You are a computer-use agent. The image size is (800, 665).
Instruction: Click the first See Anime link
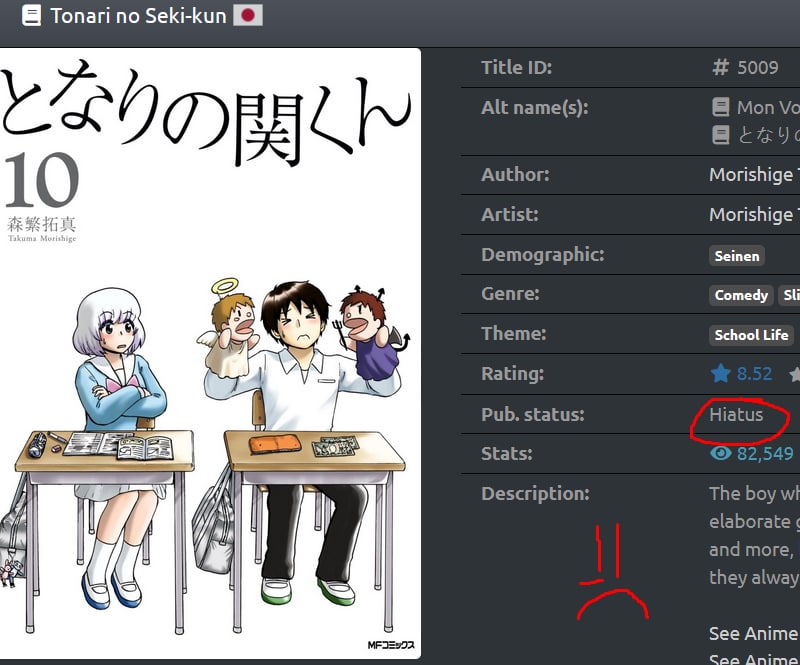754,633
